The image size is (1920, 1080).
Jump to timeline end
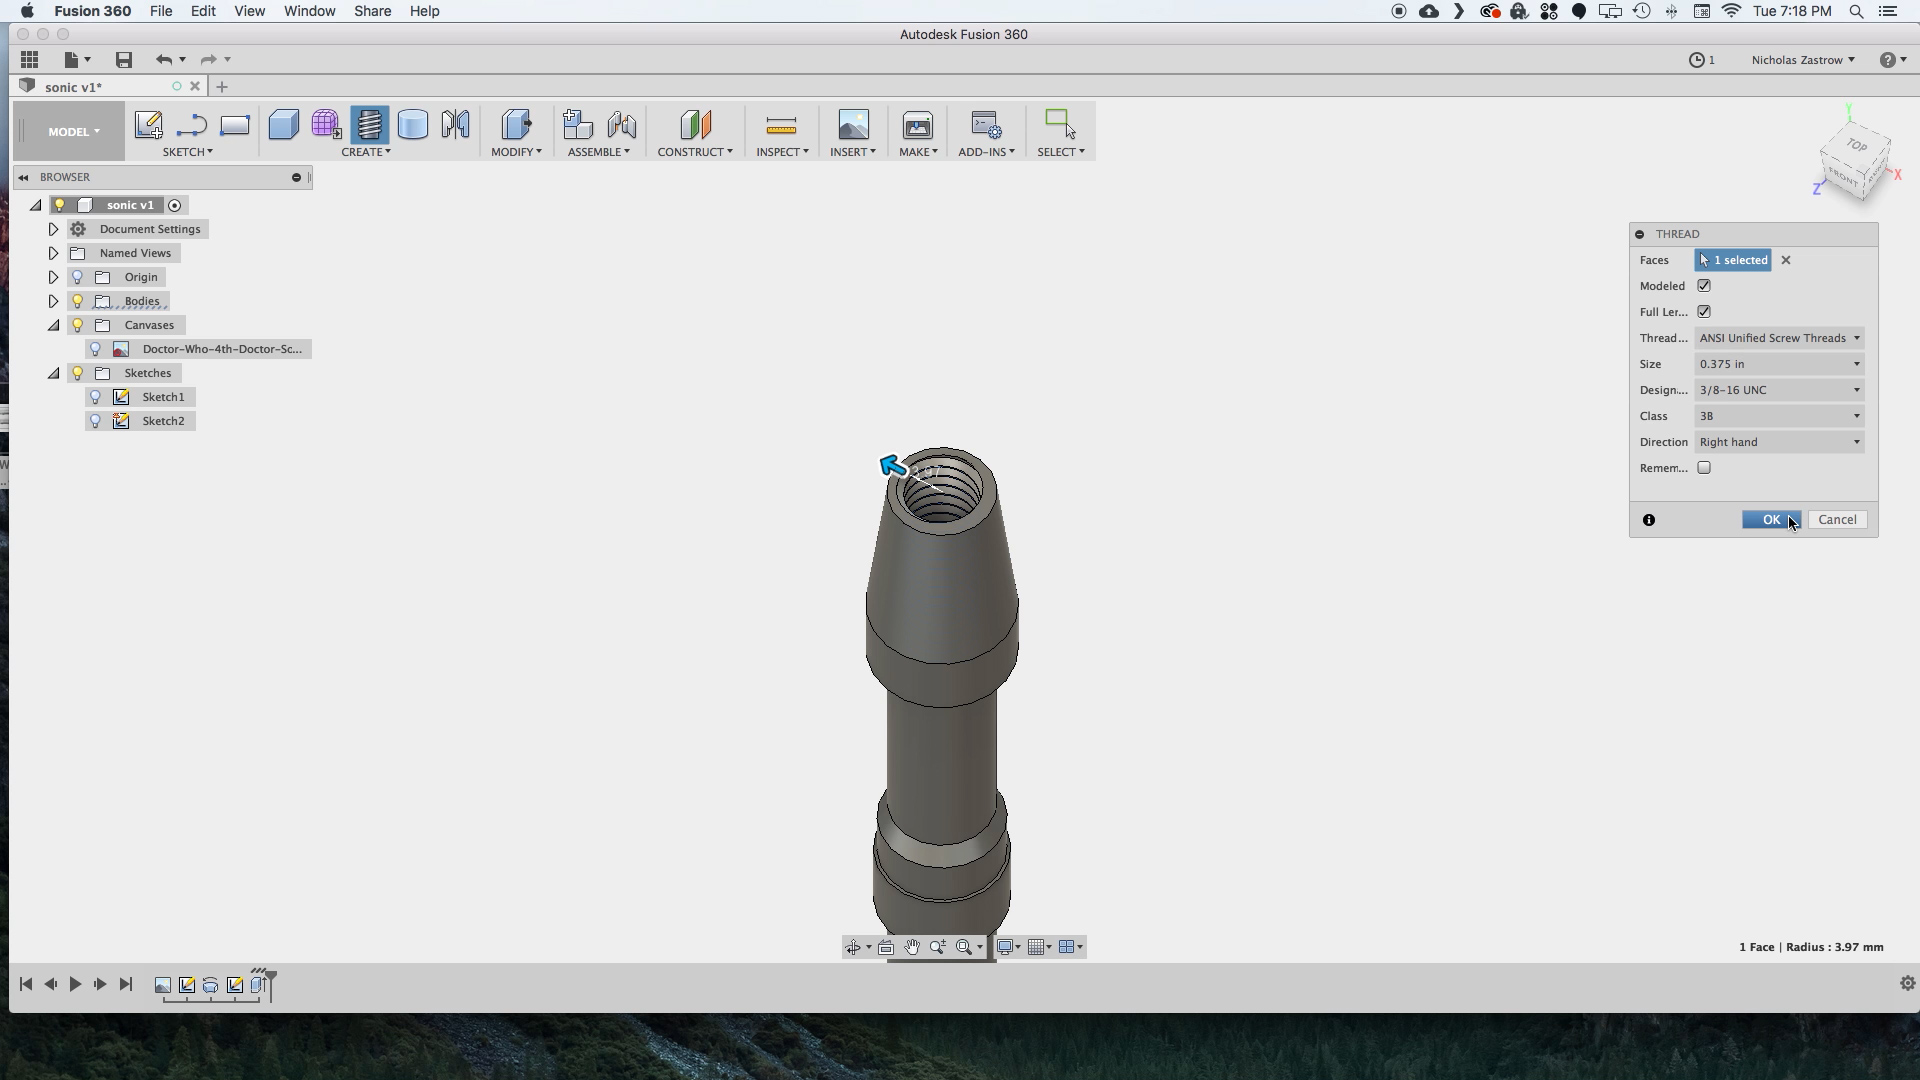point(126,984)
